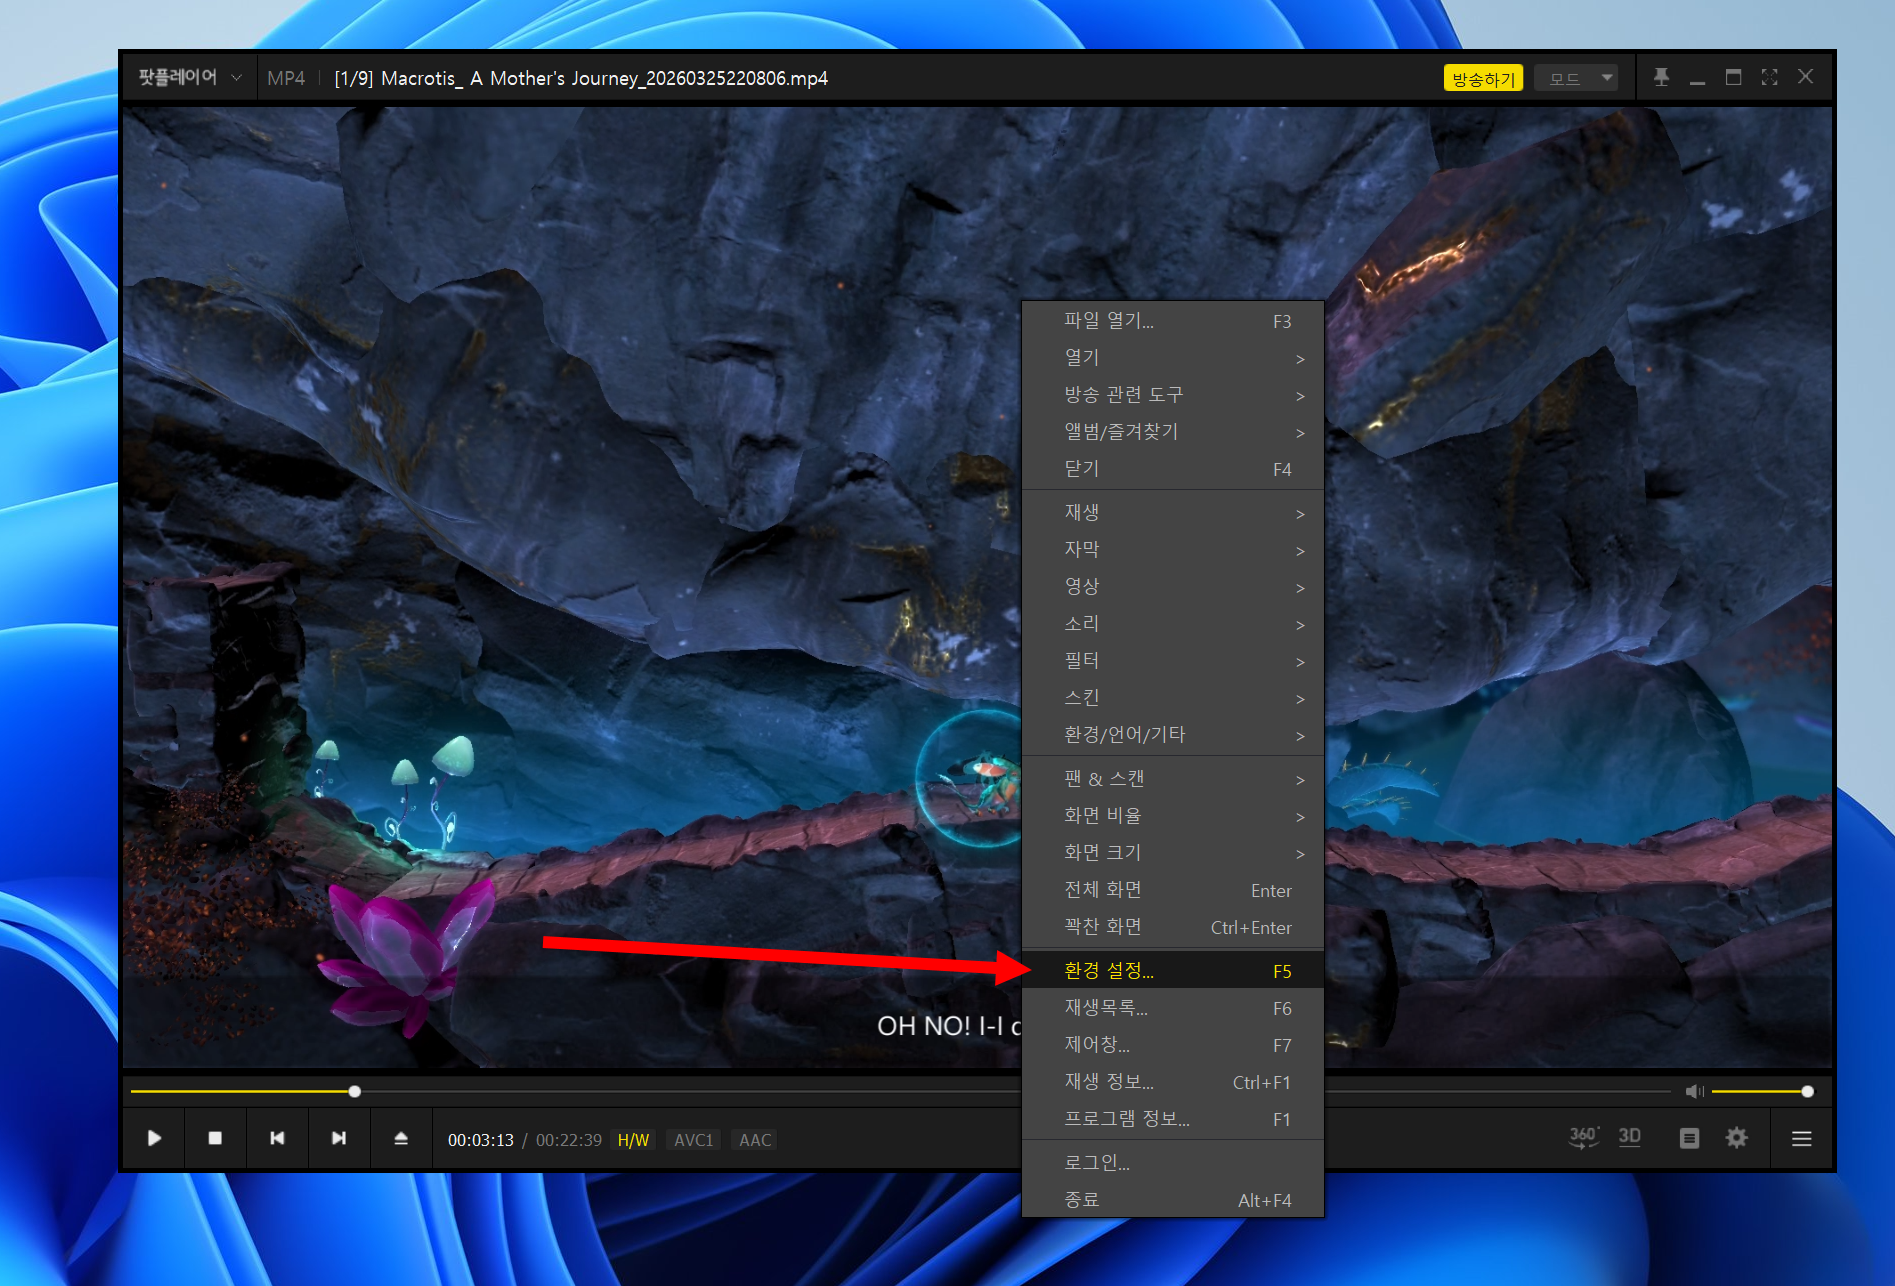Image resolution: width=1895 pixels, height=1286 pixels.
Task: Open 재생 정보... from context menu
Action: (x=1173, y=1082)
